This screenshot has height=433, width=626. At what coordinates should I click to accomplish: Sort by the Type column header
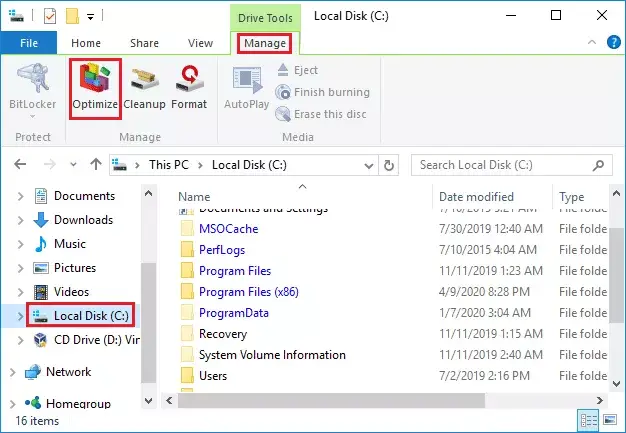571,197
